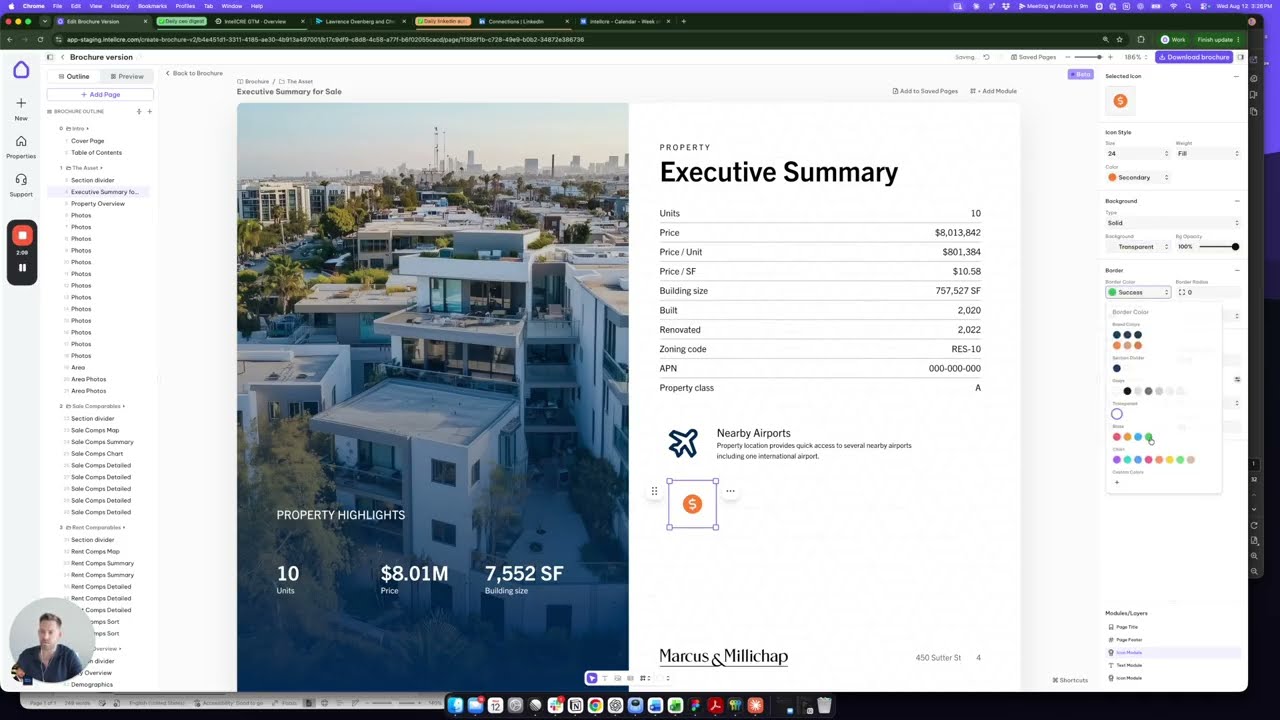Toggle right panel icon beside Download brochure
The image size is (1280, 720).
(1240, 57)
